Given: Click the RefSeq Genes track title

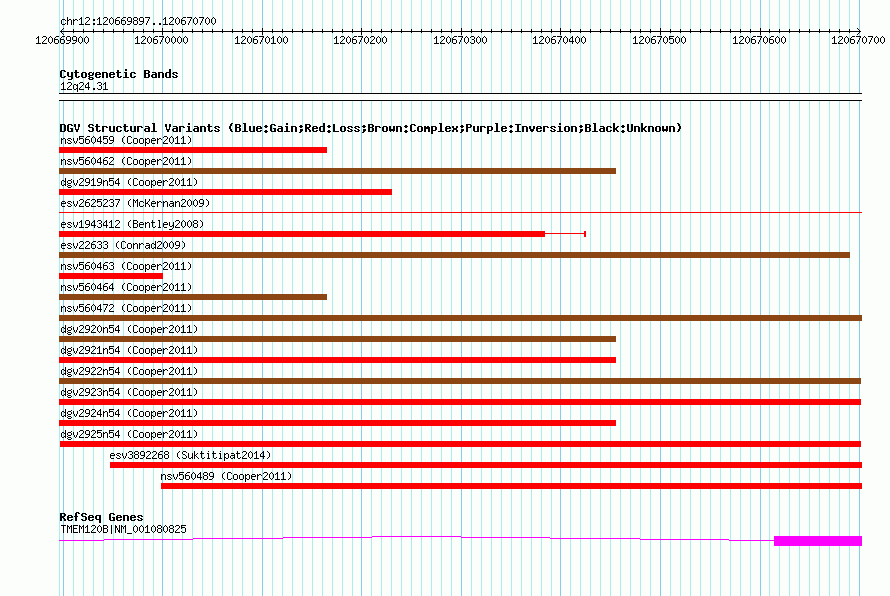Looking at the screenshot, I should pos(101,517).
